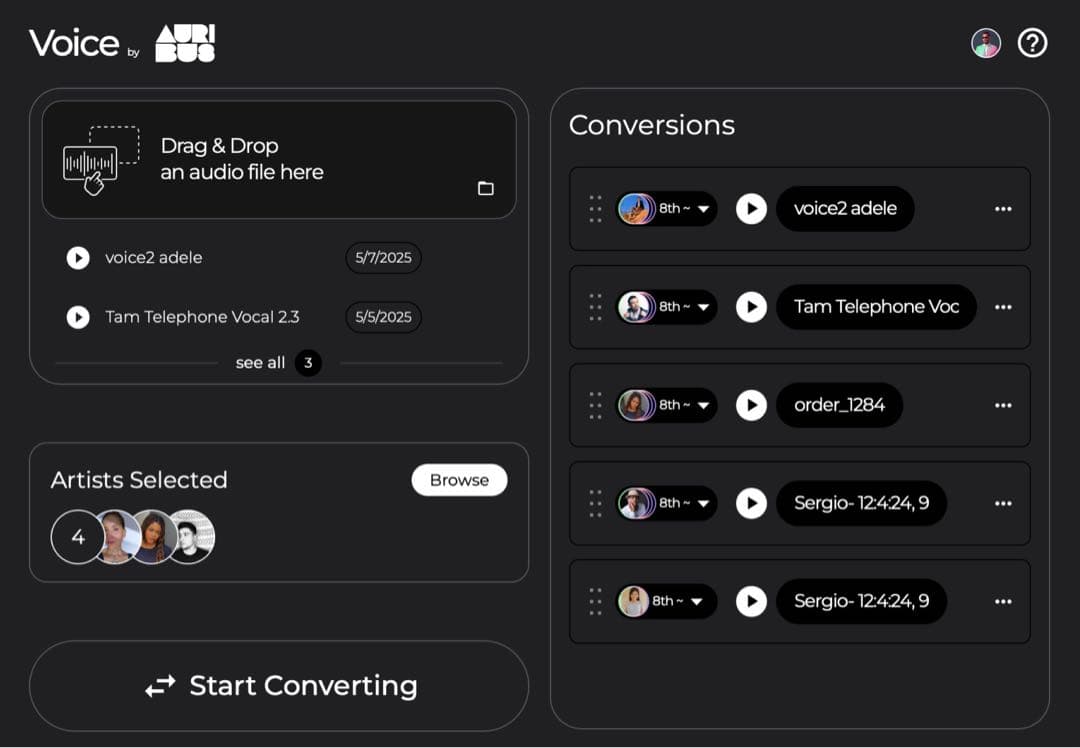Viewport: 1080px width, 748px height.
Task: Open more options for order_1284 conversion
Action: pyautogui.click(x=1003, y=405)
